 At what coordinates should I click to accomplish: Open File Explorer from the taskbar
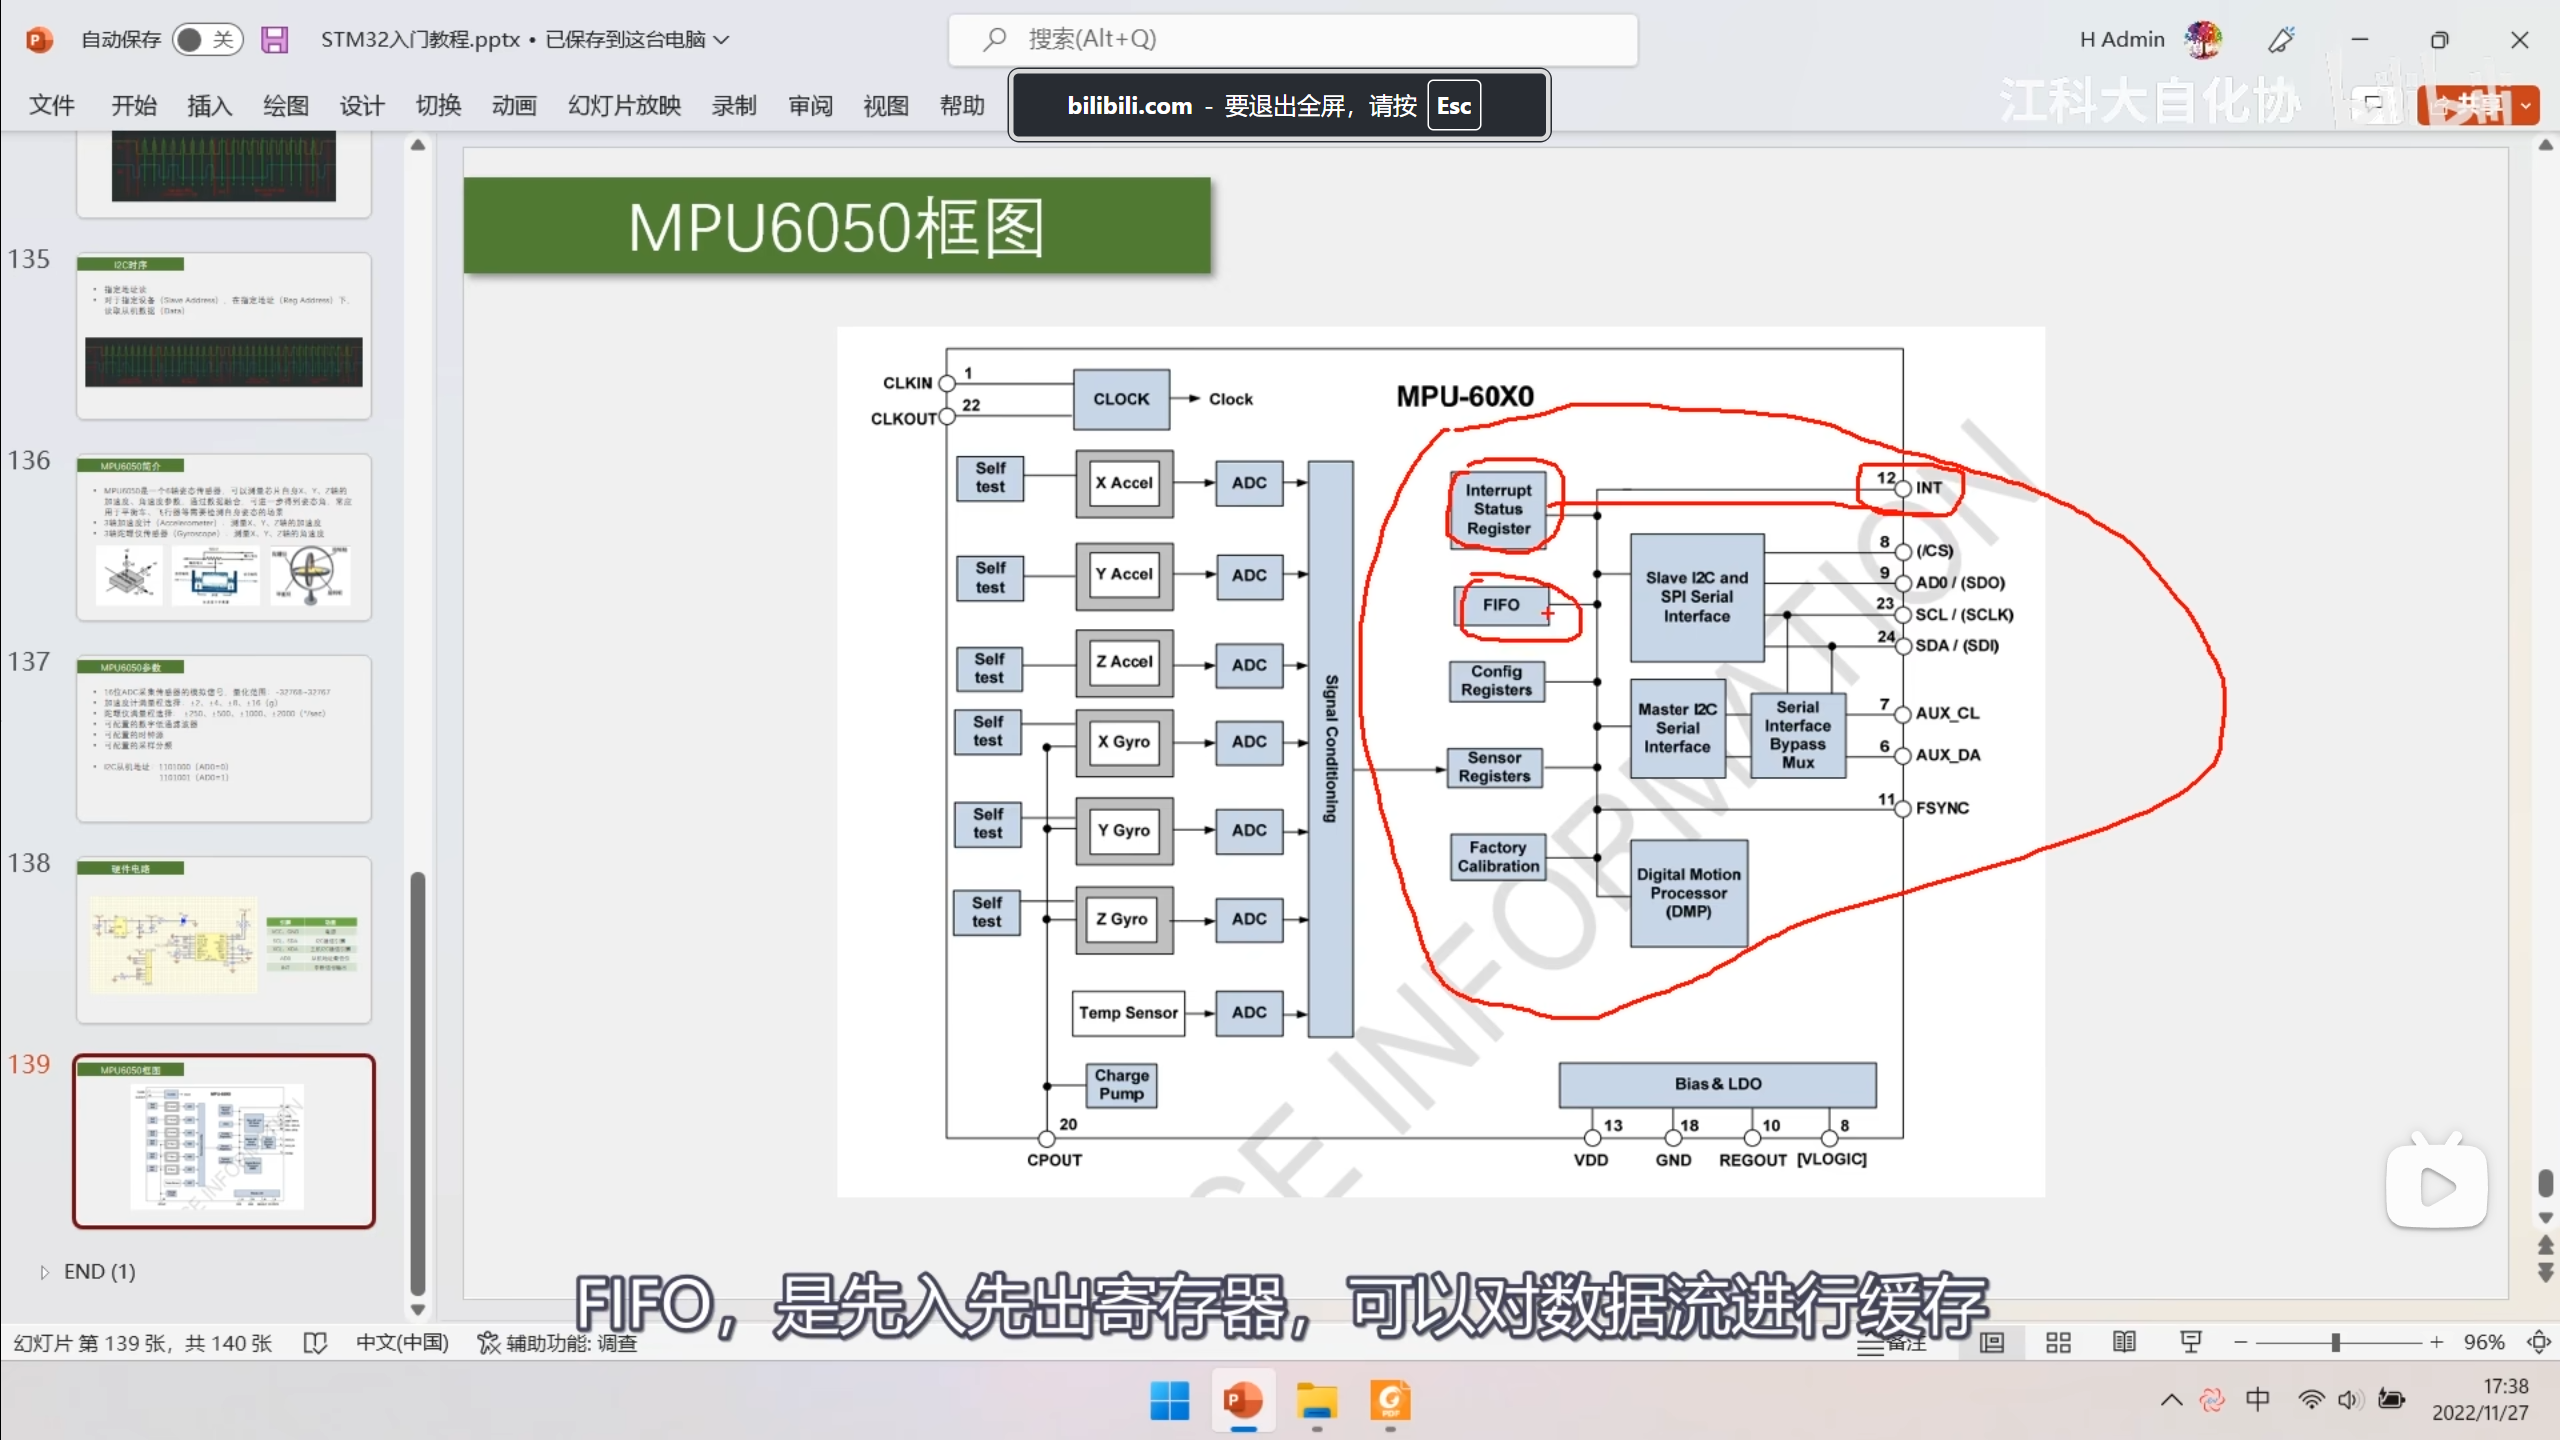[x=1316, y=1401]
